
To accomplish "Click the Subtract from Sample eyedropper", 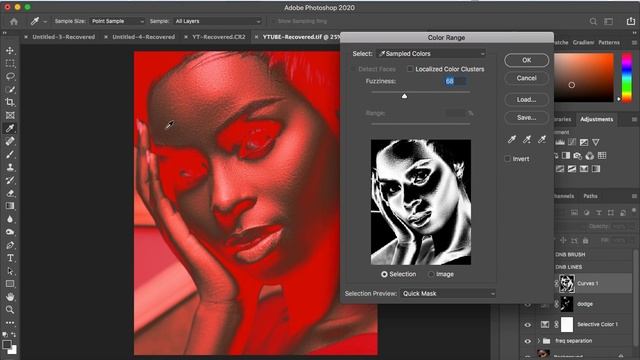I will (x=542, y=140).
